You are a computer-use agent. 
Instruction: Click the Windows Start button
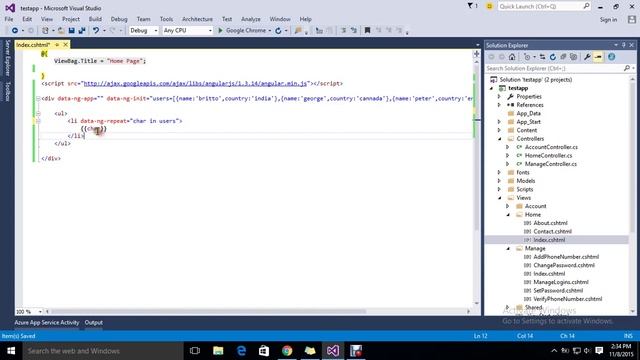(11, 351)
